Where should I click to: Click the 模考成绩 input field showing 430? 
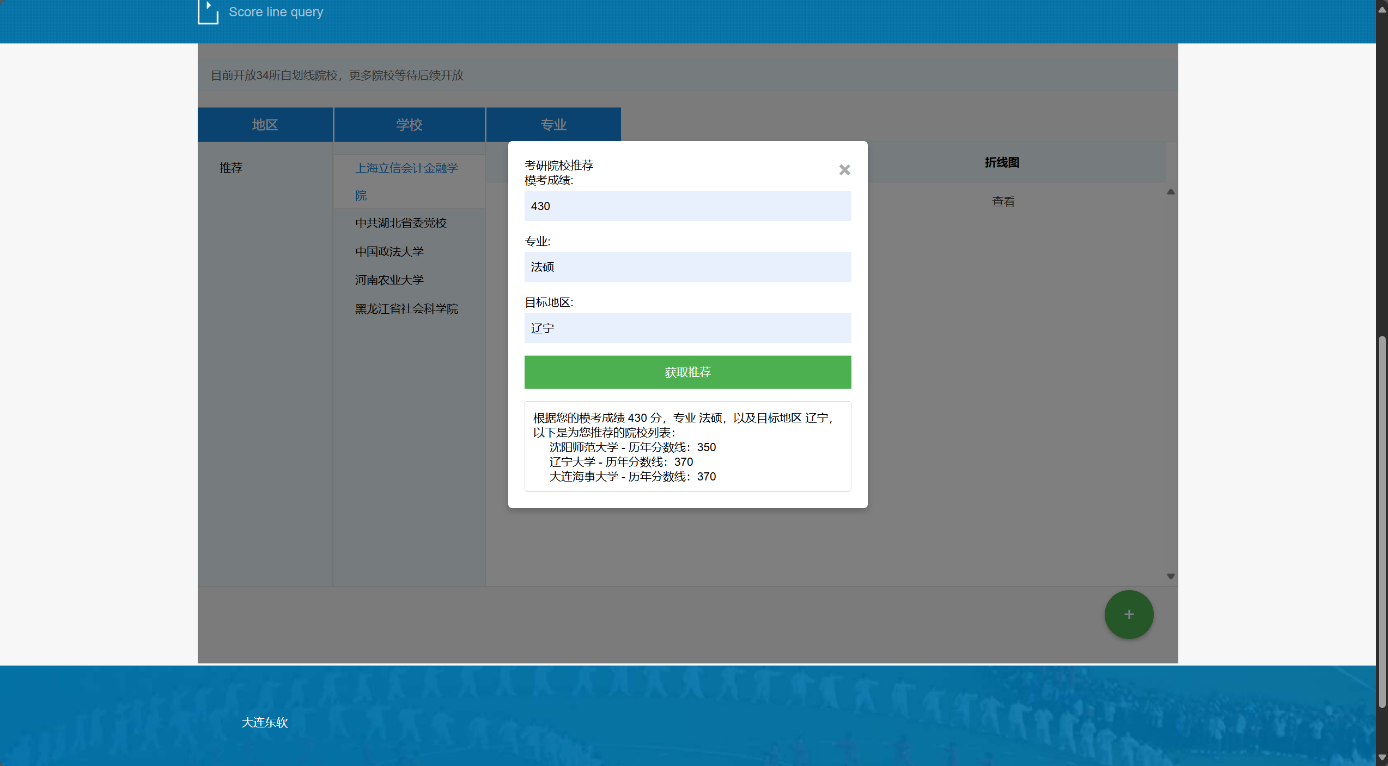(687, 206)
